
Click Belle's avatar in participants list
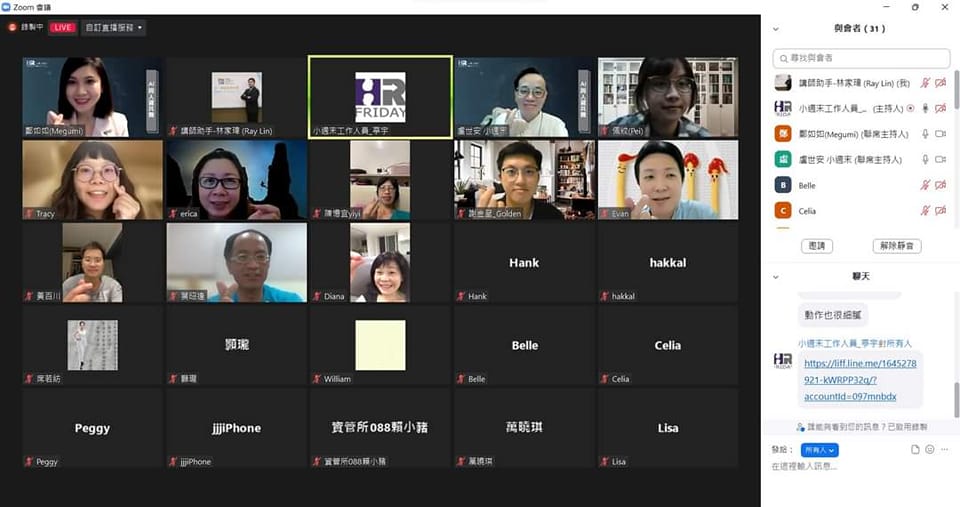tap(783, 185)
